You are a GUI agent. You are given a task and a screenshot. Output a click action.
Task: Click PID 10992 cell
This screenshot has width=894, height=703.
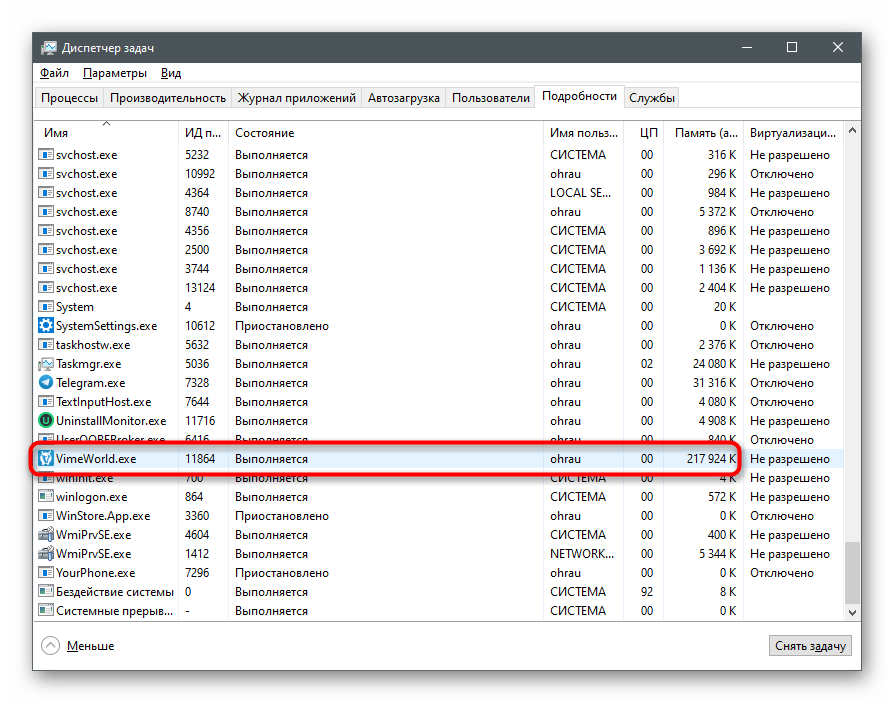200,173
